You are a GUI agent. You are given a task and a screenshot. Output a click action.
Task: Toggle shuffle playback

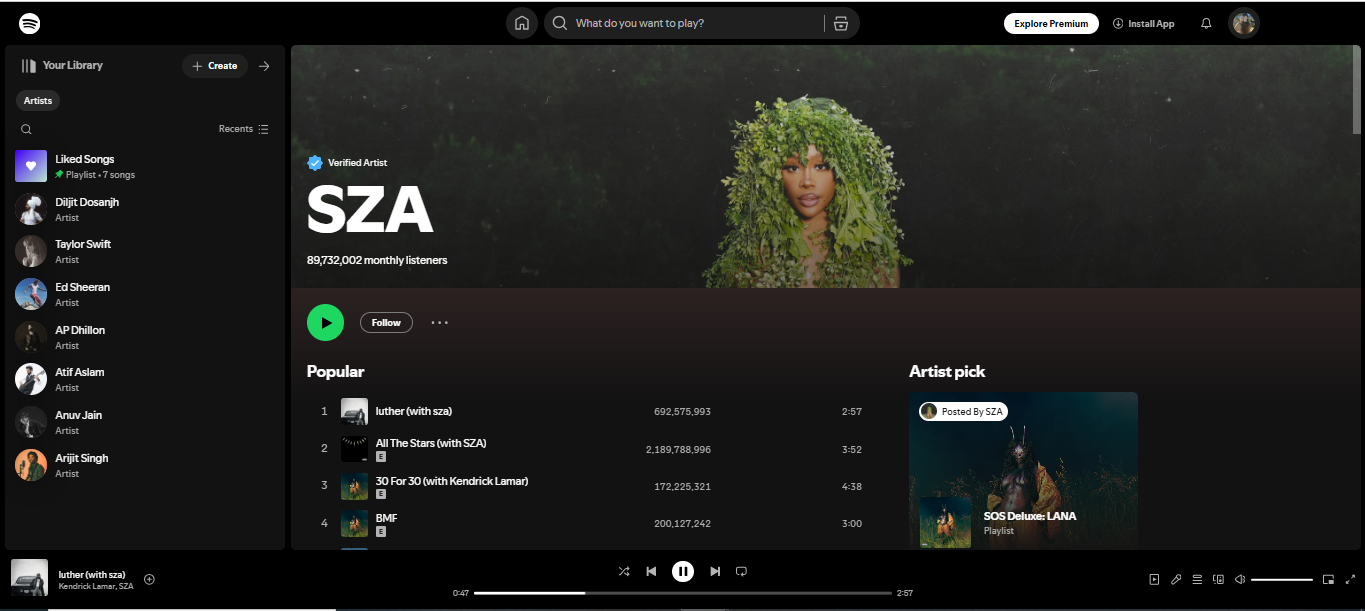(x=624, y=571)
